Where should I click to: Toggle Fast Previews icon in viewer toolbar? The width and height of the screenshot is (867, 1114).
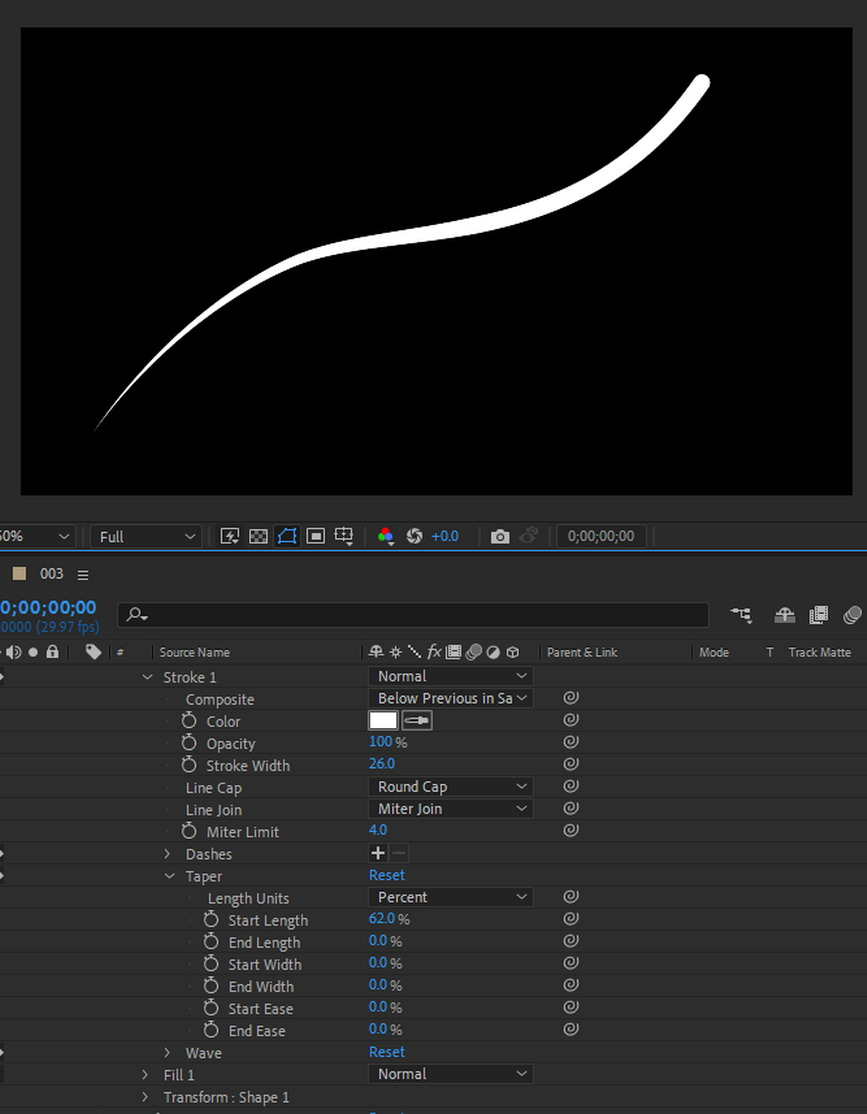point(230,536)
